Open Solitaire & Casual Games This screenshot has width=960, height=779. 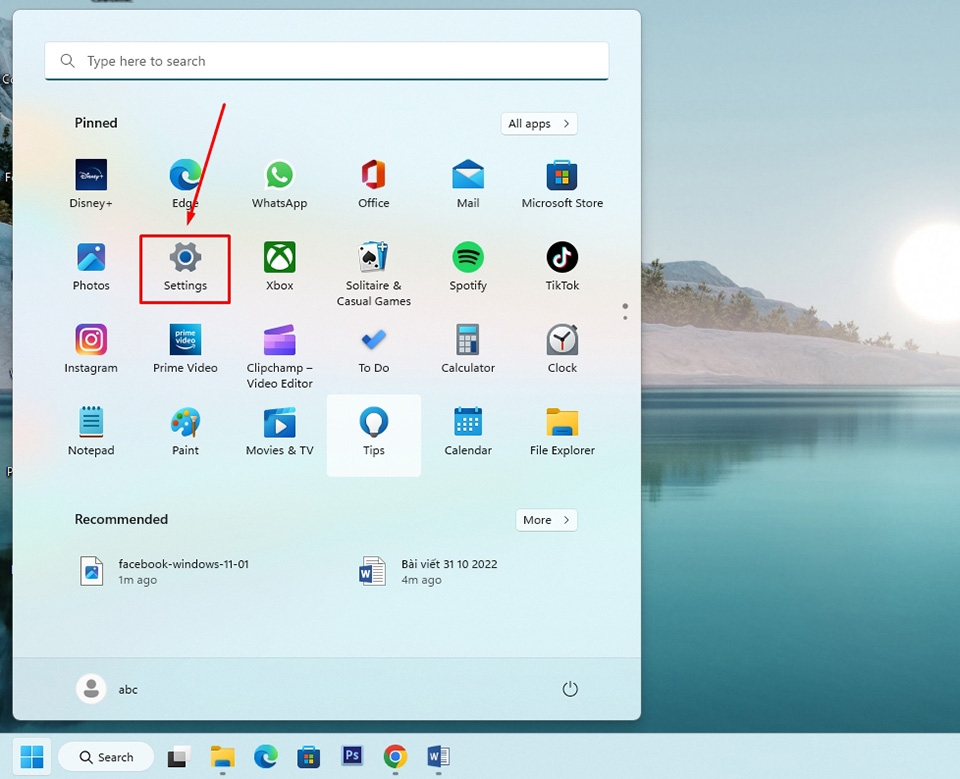pyautogui.click(x=373, y=273)
